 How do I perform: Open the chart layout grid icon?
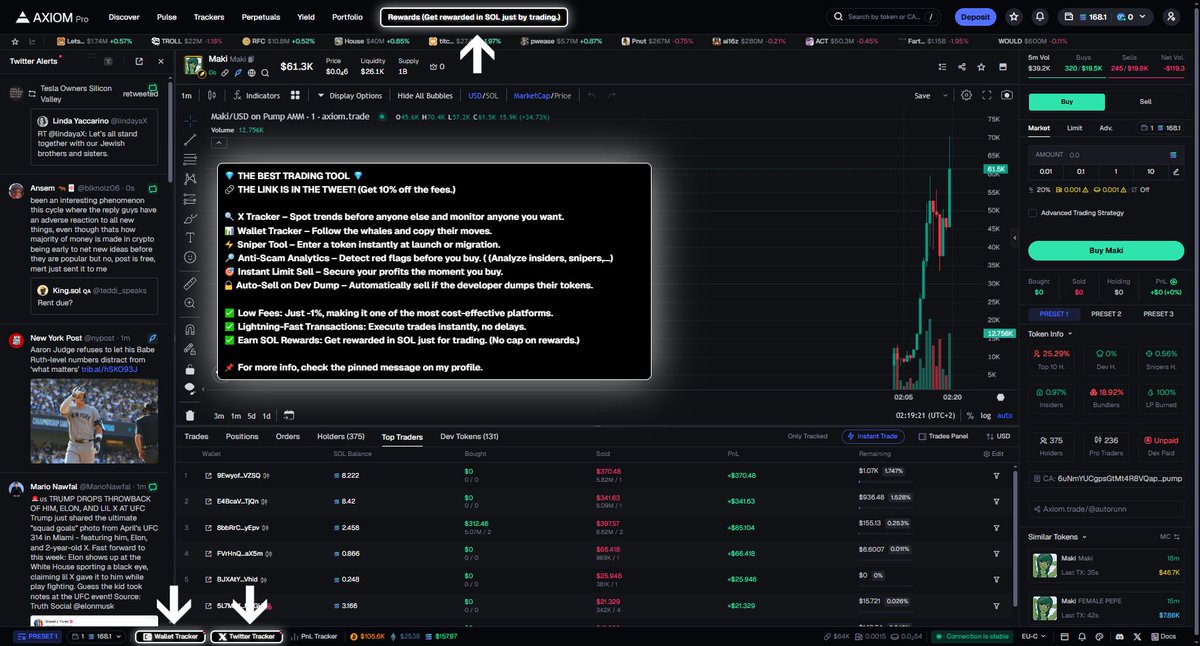(295, 96)
